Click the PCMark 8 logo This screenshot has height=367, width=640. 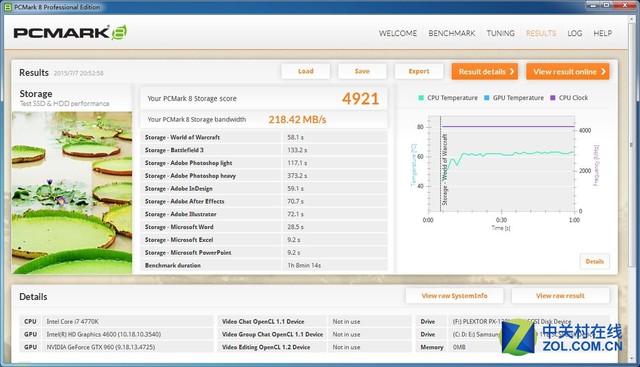pyautogui.click(x=70, y=33)
